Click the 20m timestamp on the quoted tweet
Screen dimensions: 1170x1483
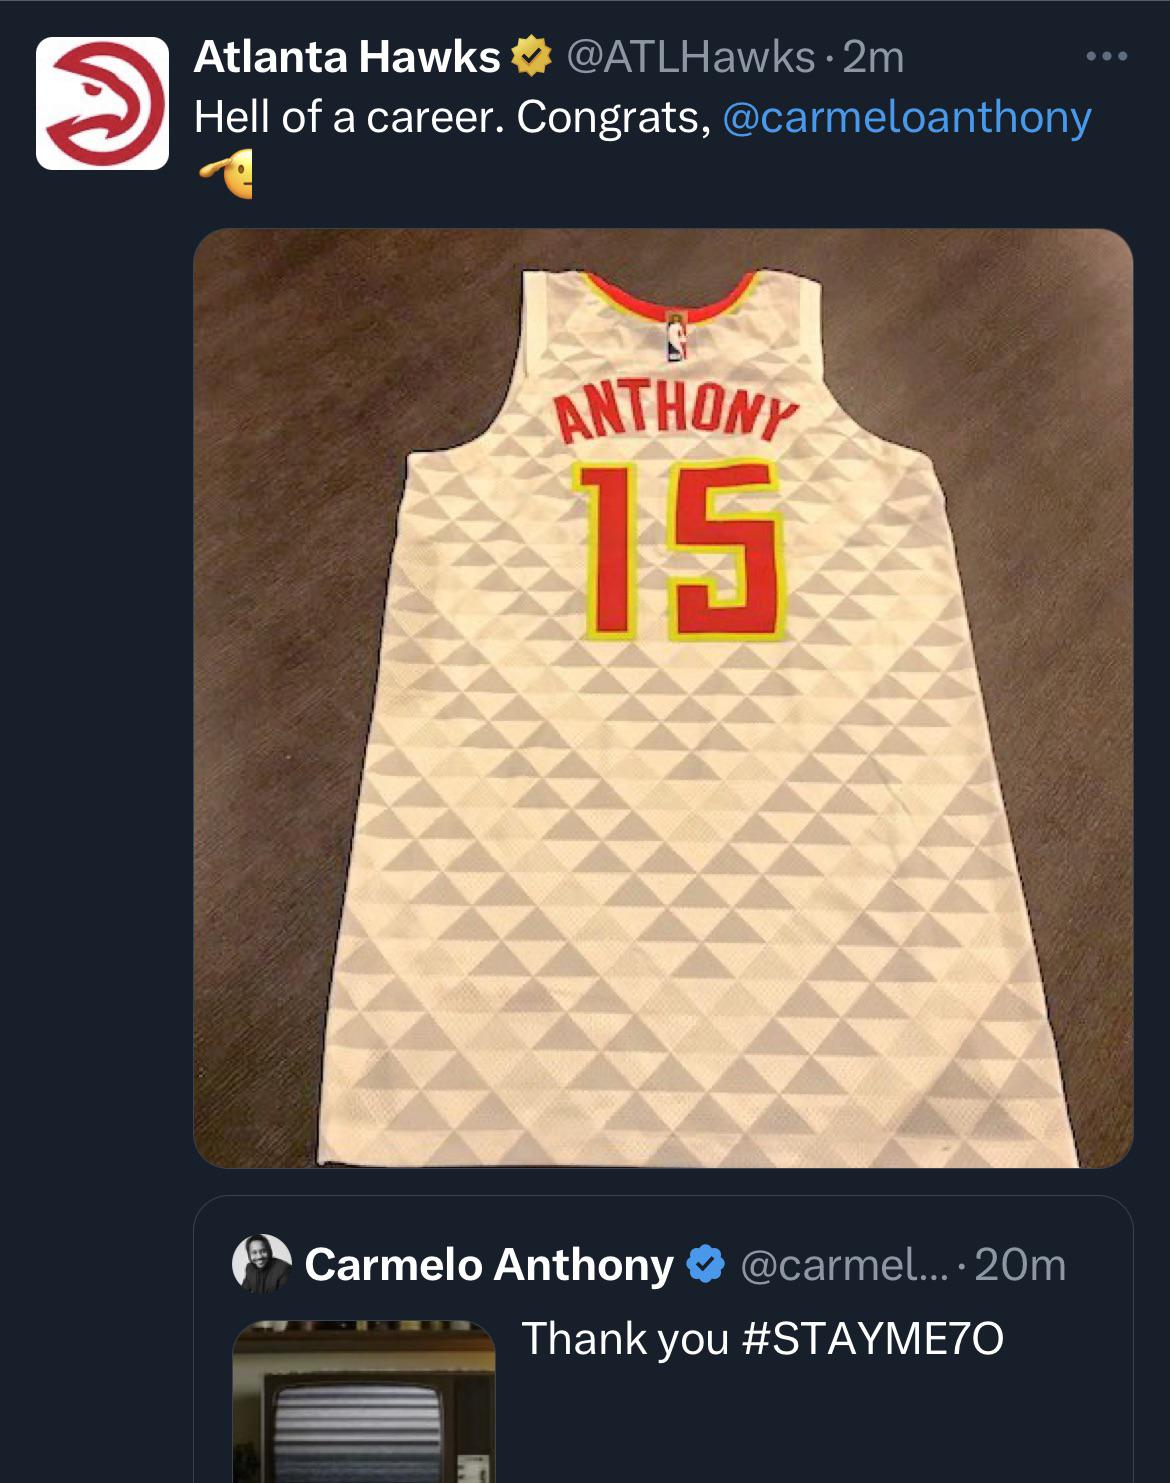[1020, 1265]
